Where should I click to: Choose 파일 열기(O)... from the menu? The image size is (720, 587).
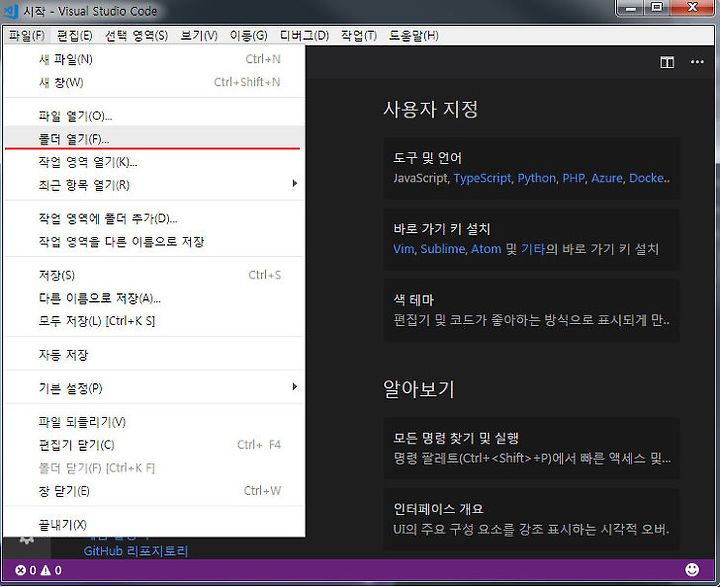154,116
